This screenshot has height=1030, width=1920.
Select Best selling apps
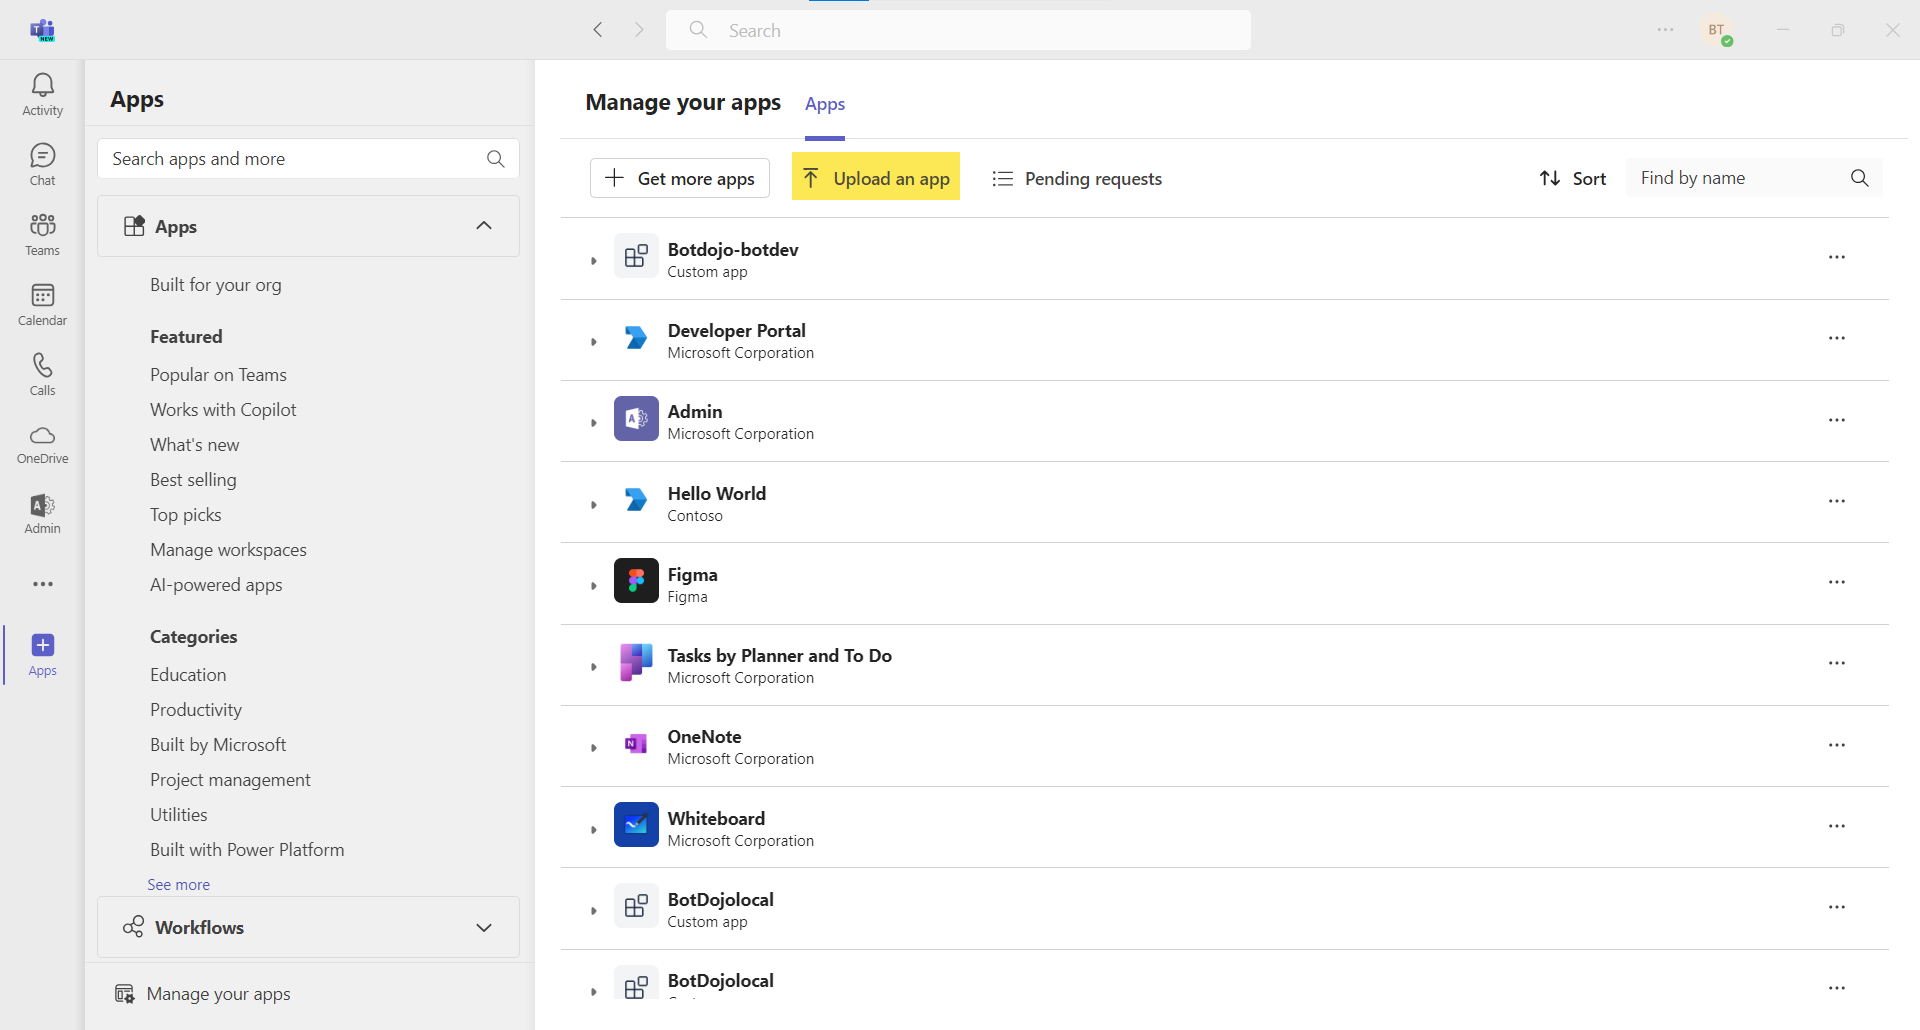pos(193,480)
